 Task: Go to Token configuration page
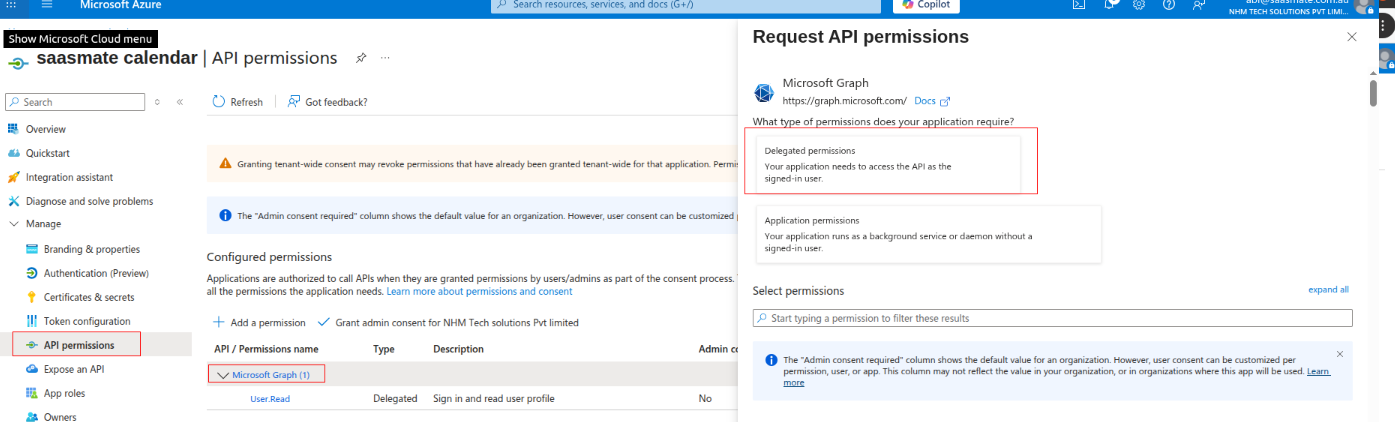pos(87,321)
